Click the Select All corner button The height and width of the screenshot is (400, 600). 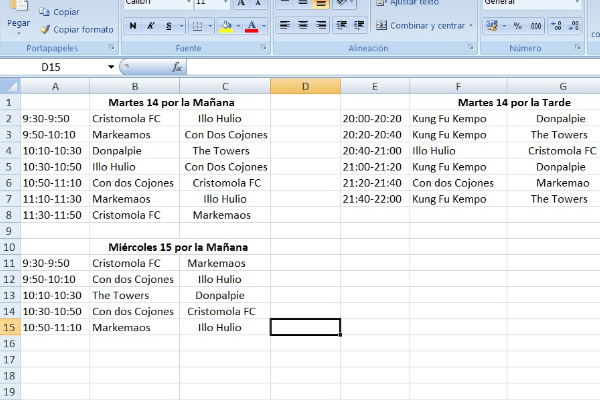point(10,86)
